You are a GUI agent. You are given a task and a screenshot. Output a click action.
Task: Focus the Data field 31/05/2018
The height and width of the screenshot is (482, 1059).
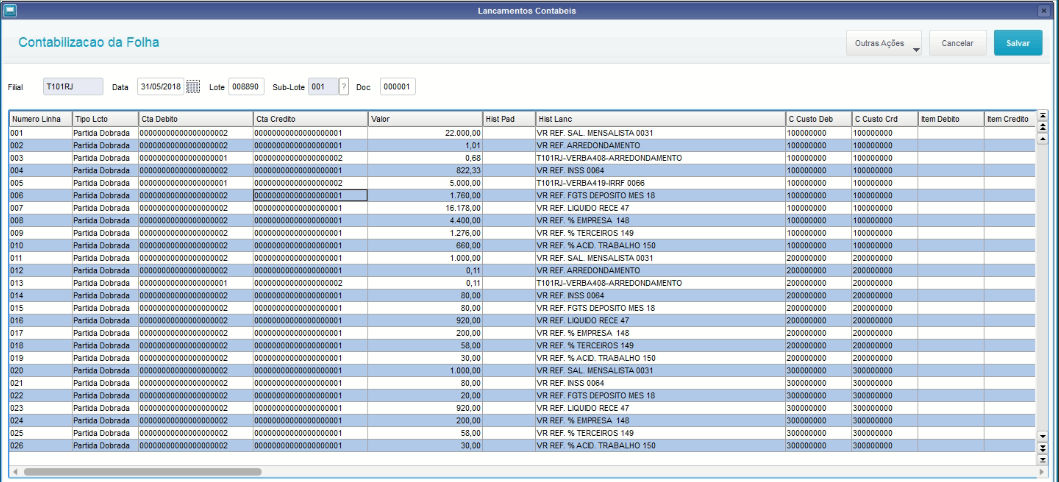coord(161,86)
